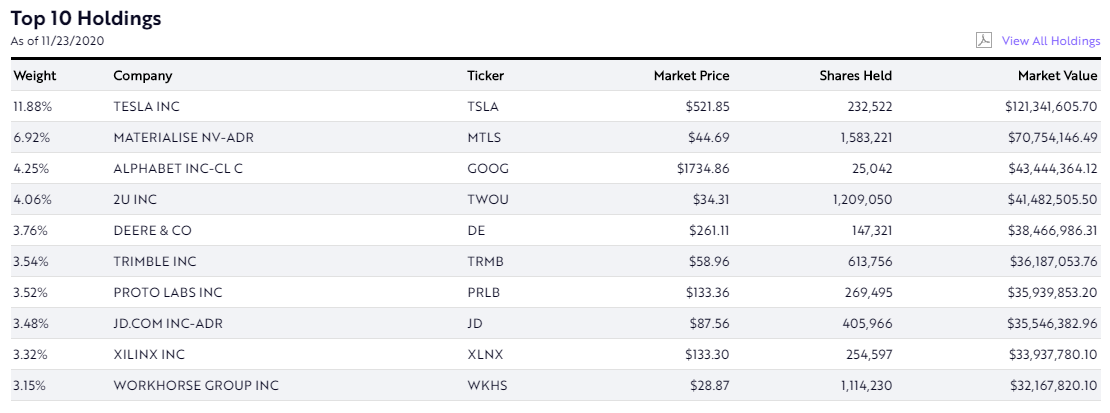
Task: Select the XILINX INC row
Action: [149, 354]
